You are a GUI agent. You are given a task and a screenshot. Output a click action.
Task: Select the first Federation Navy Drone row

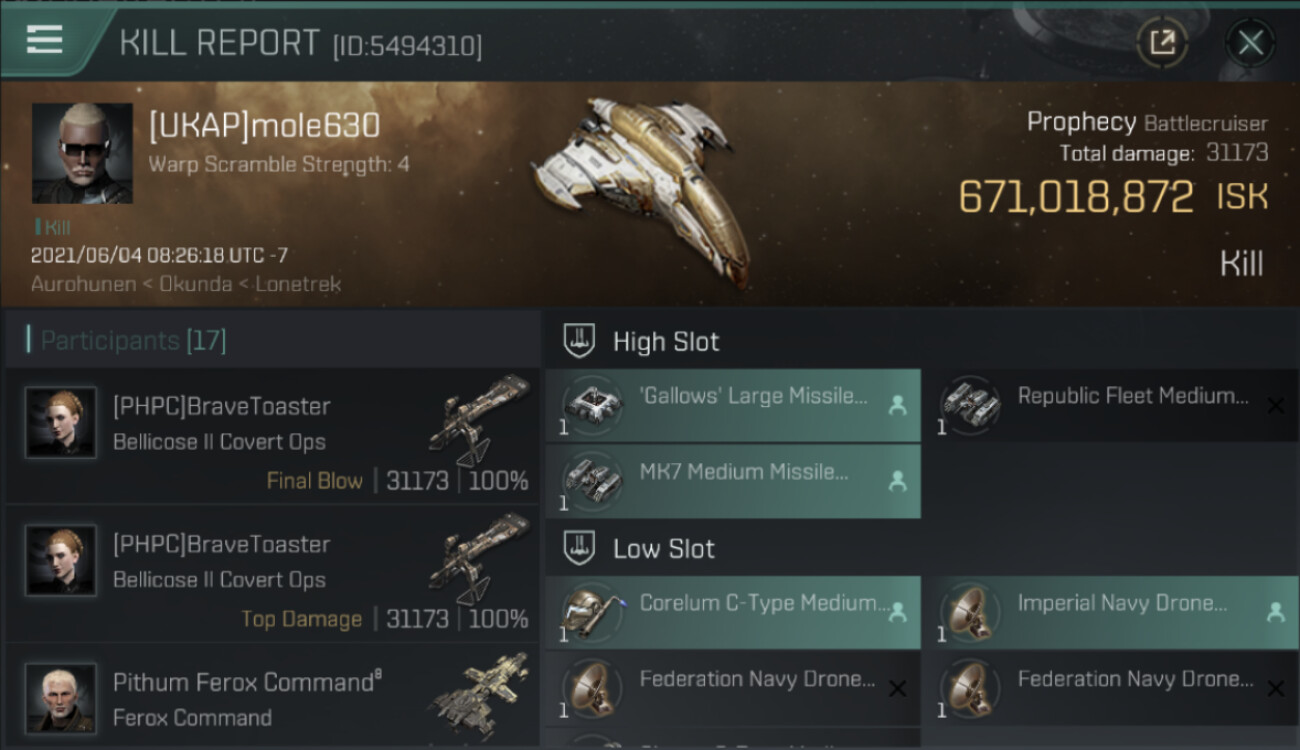click(x=733, y=688)
